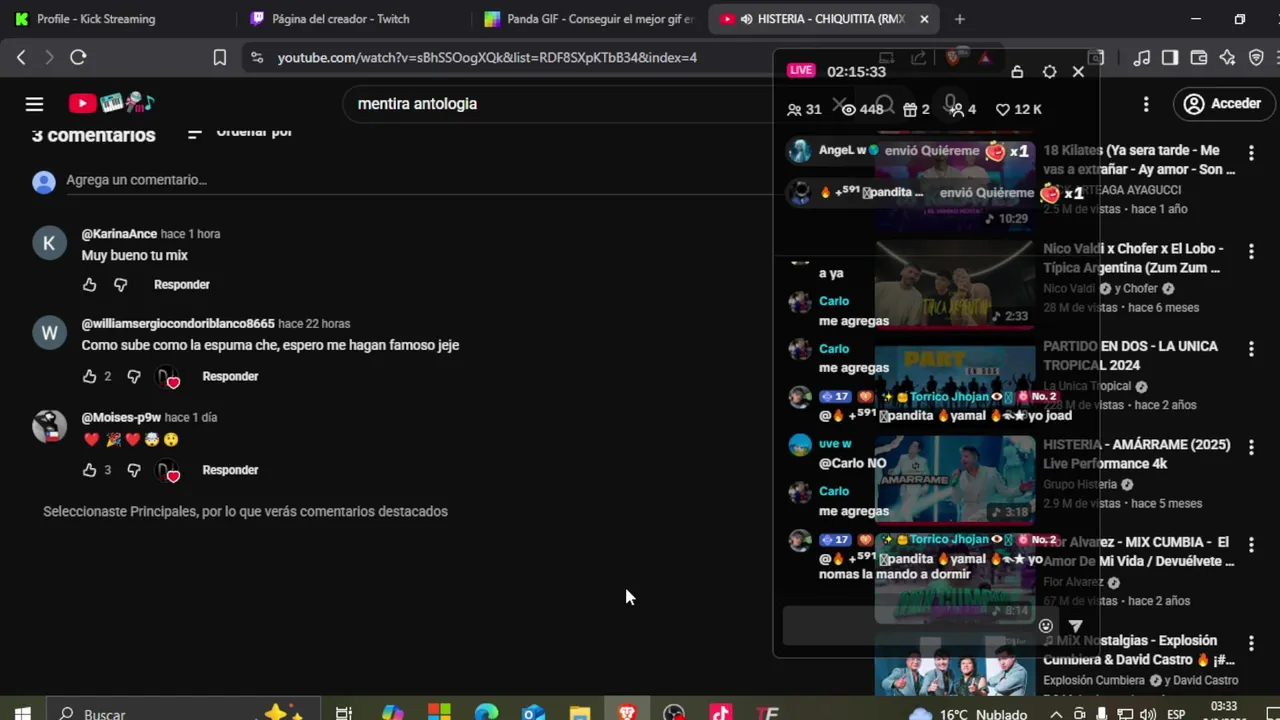This screenshot has height=720, width=1280.
Task: Open the bookmark icon in address bar
Action: point(220,58)
